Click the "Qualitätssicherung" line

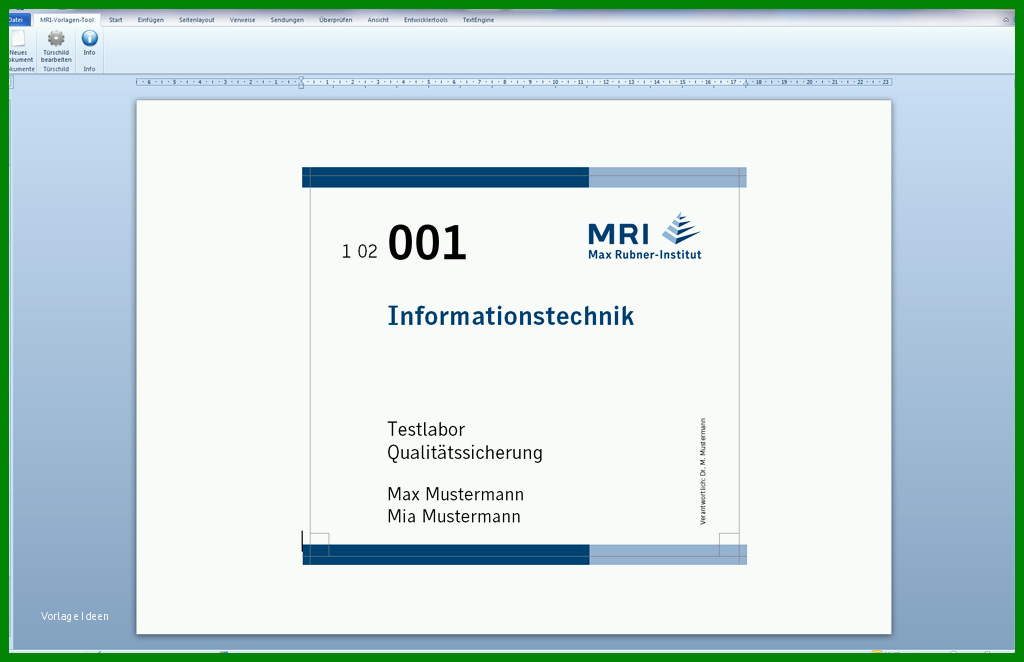(x=465, y=452)
